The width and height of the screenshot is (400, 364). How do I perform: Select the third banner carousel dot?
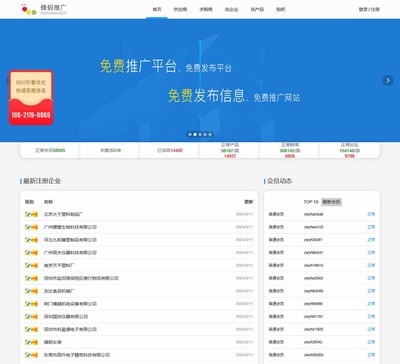coord(200,135)
